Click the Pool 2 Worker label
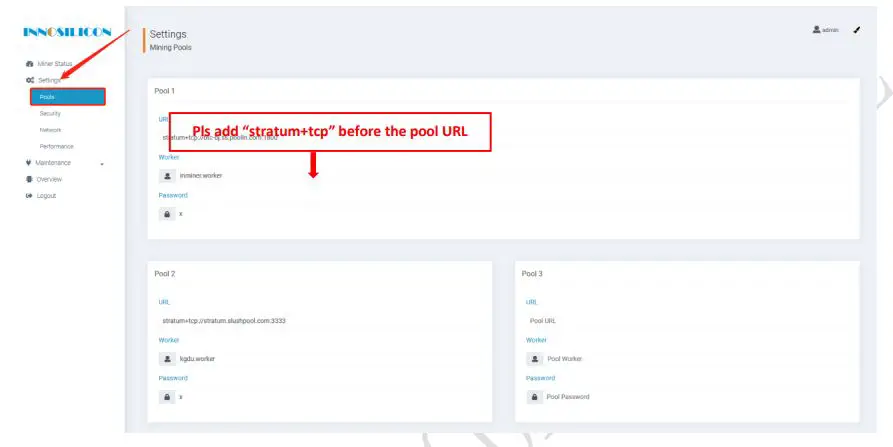Image resolution: width=893 pixels, height=447 pixels. [169, 340]
